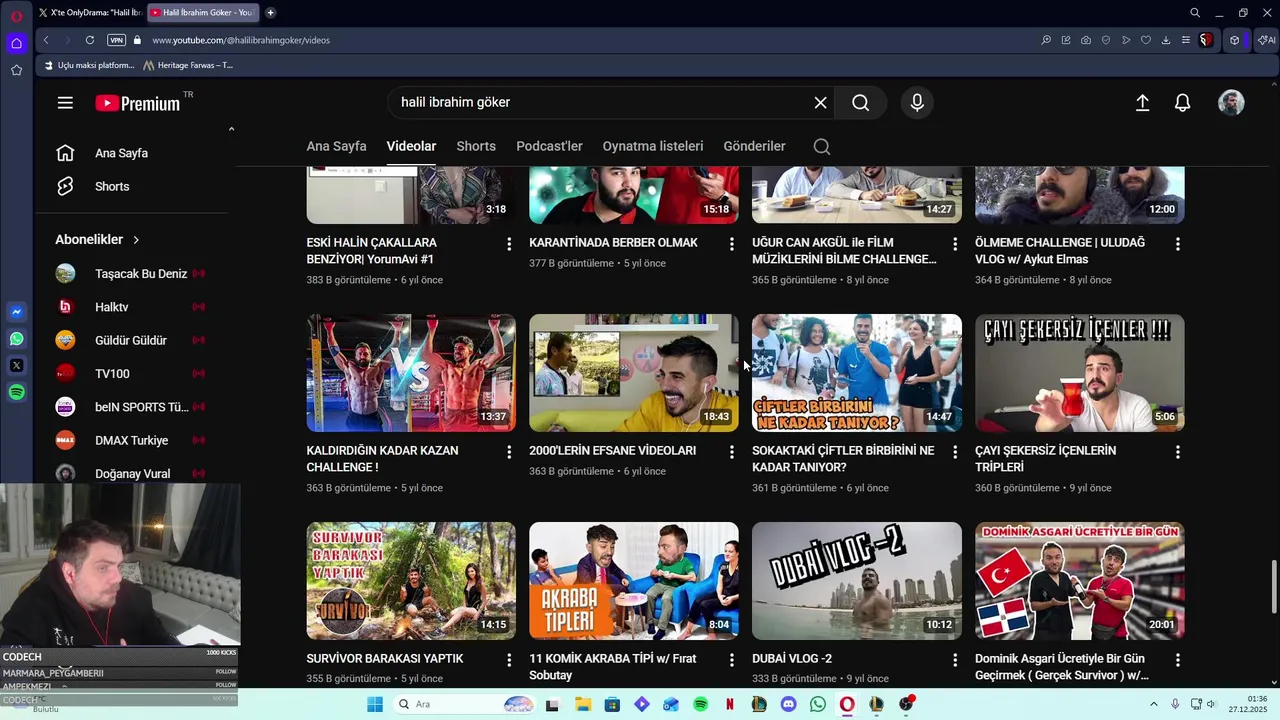
Task: Open options menu for KALDIRDIĞIN KADAR KAZAN
Action: [x=508, y=452]
